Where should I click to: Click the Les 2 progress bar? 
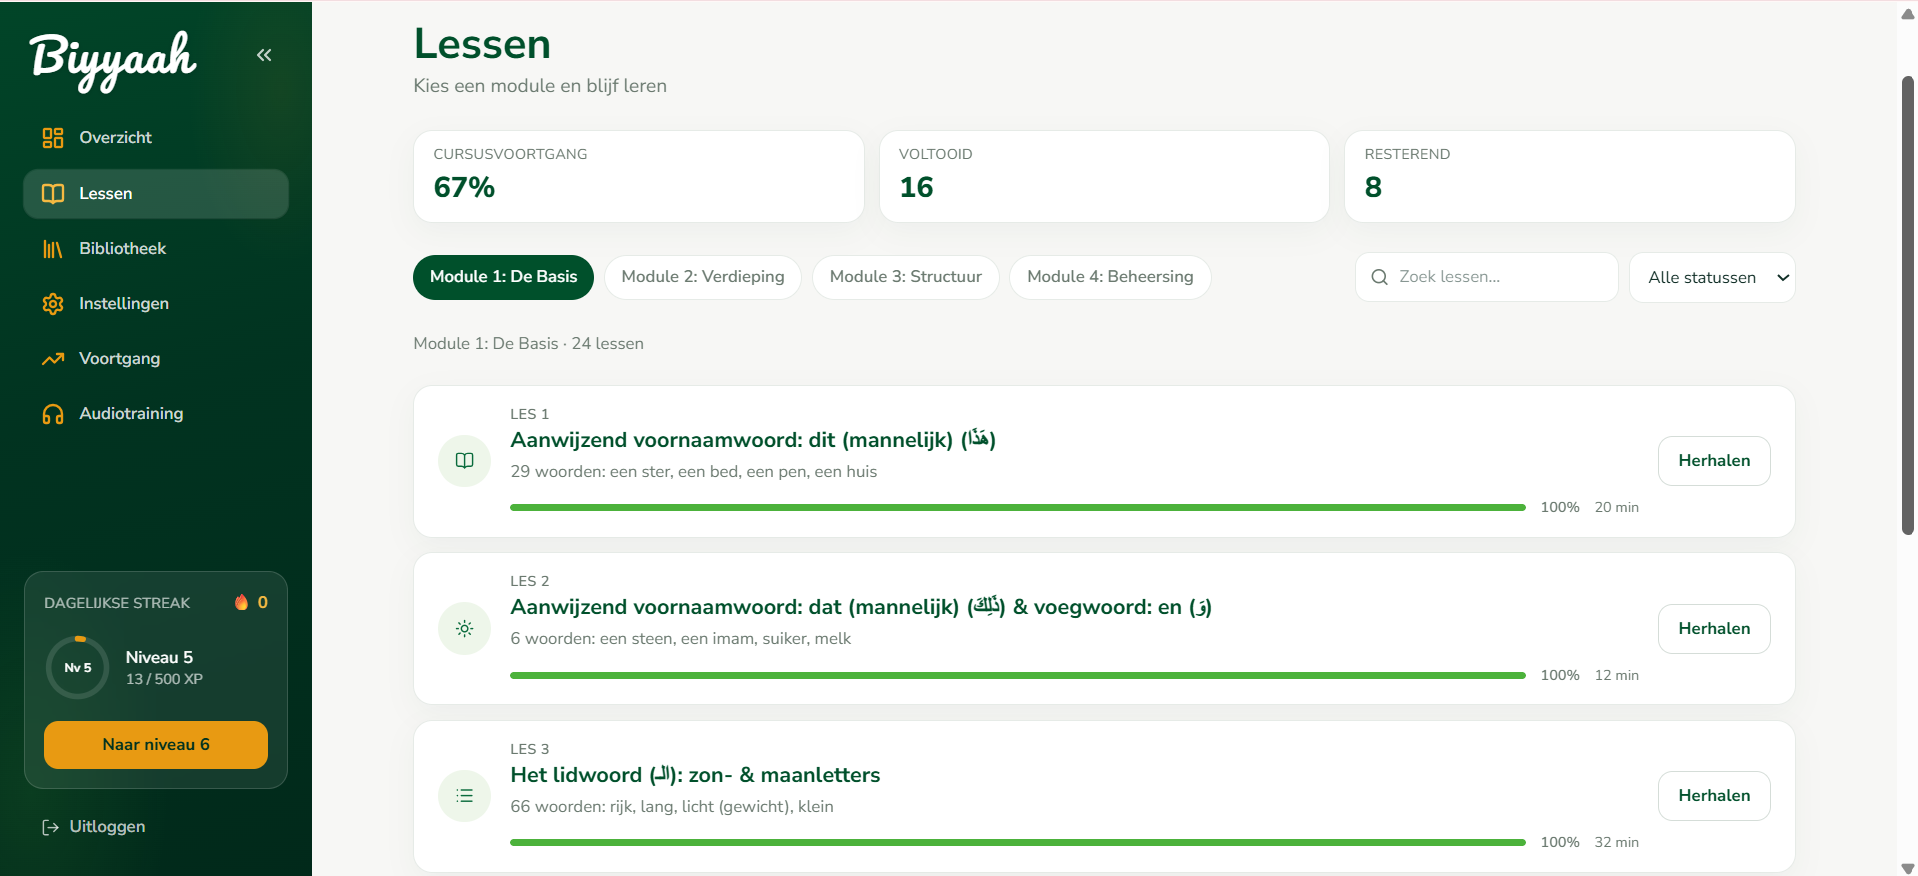coord(1018,676)
